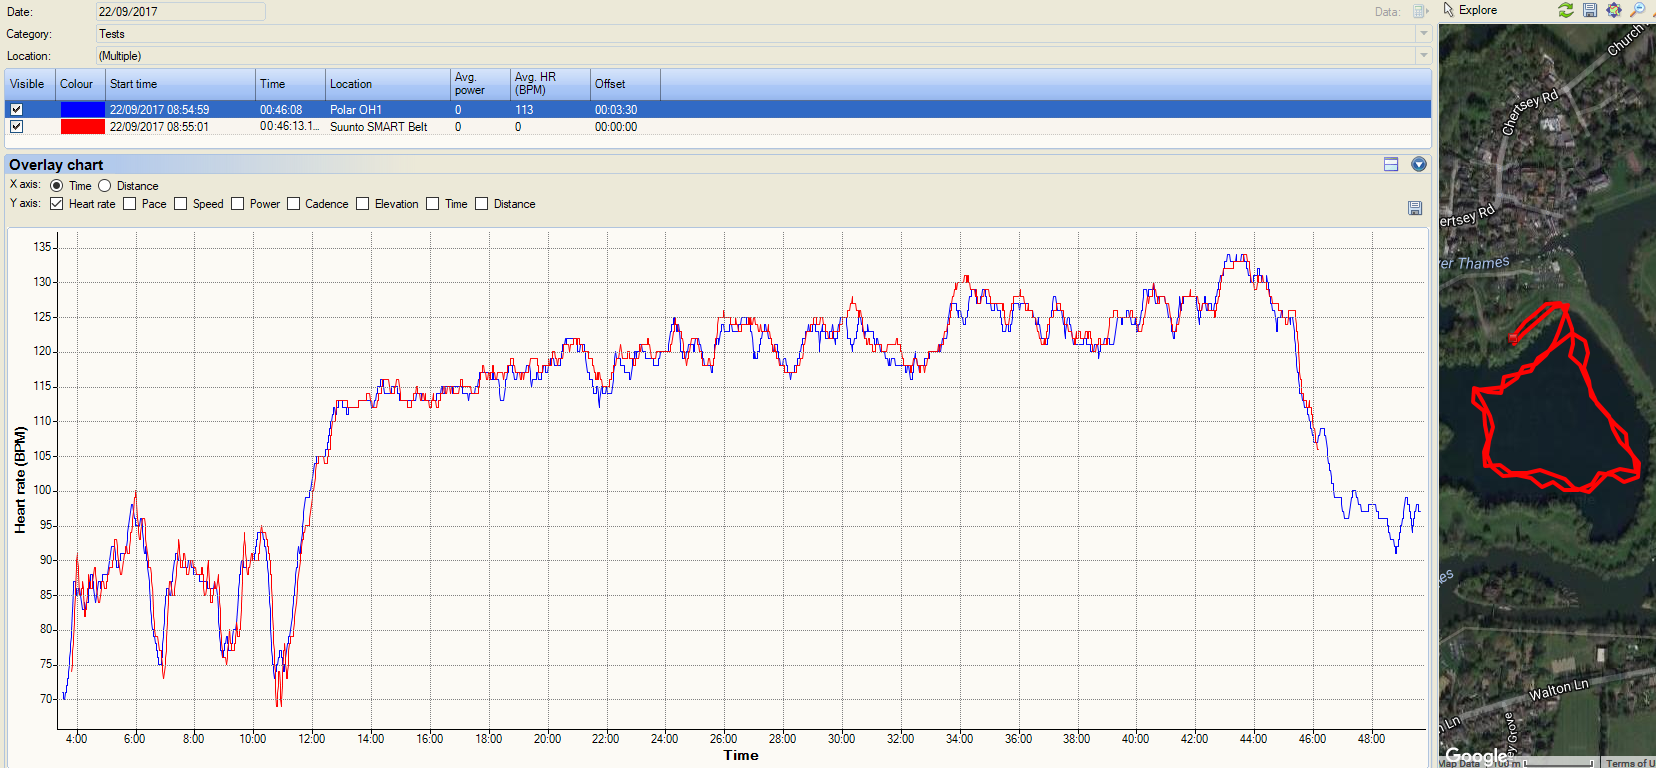
Task: Click the Overlay chart layout panel icon
Action: click(1391, 164)
